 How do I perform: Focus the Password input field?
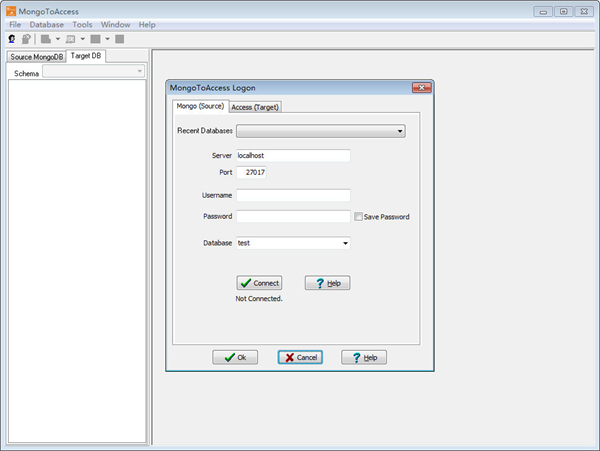click(293, 216)
